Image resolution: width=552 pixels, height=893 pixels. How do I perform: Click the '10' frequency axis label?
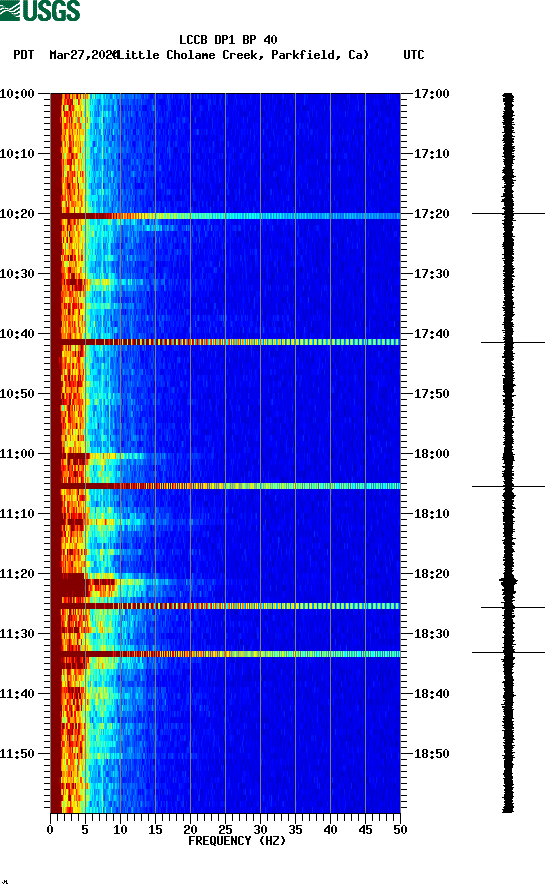(120, 830)
